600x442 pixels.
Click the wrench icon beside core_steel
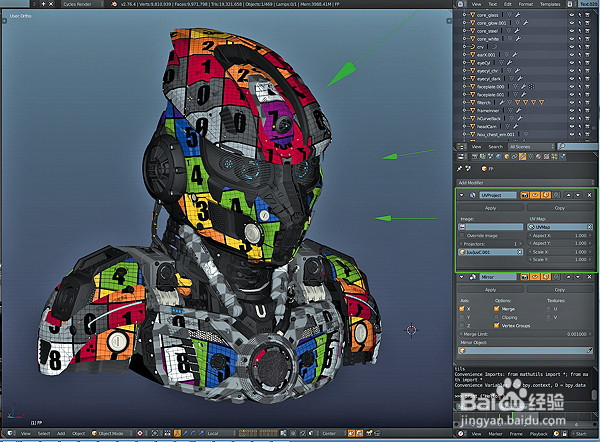517,31
